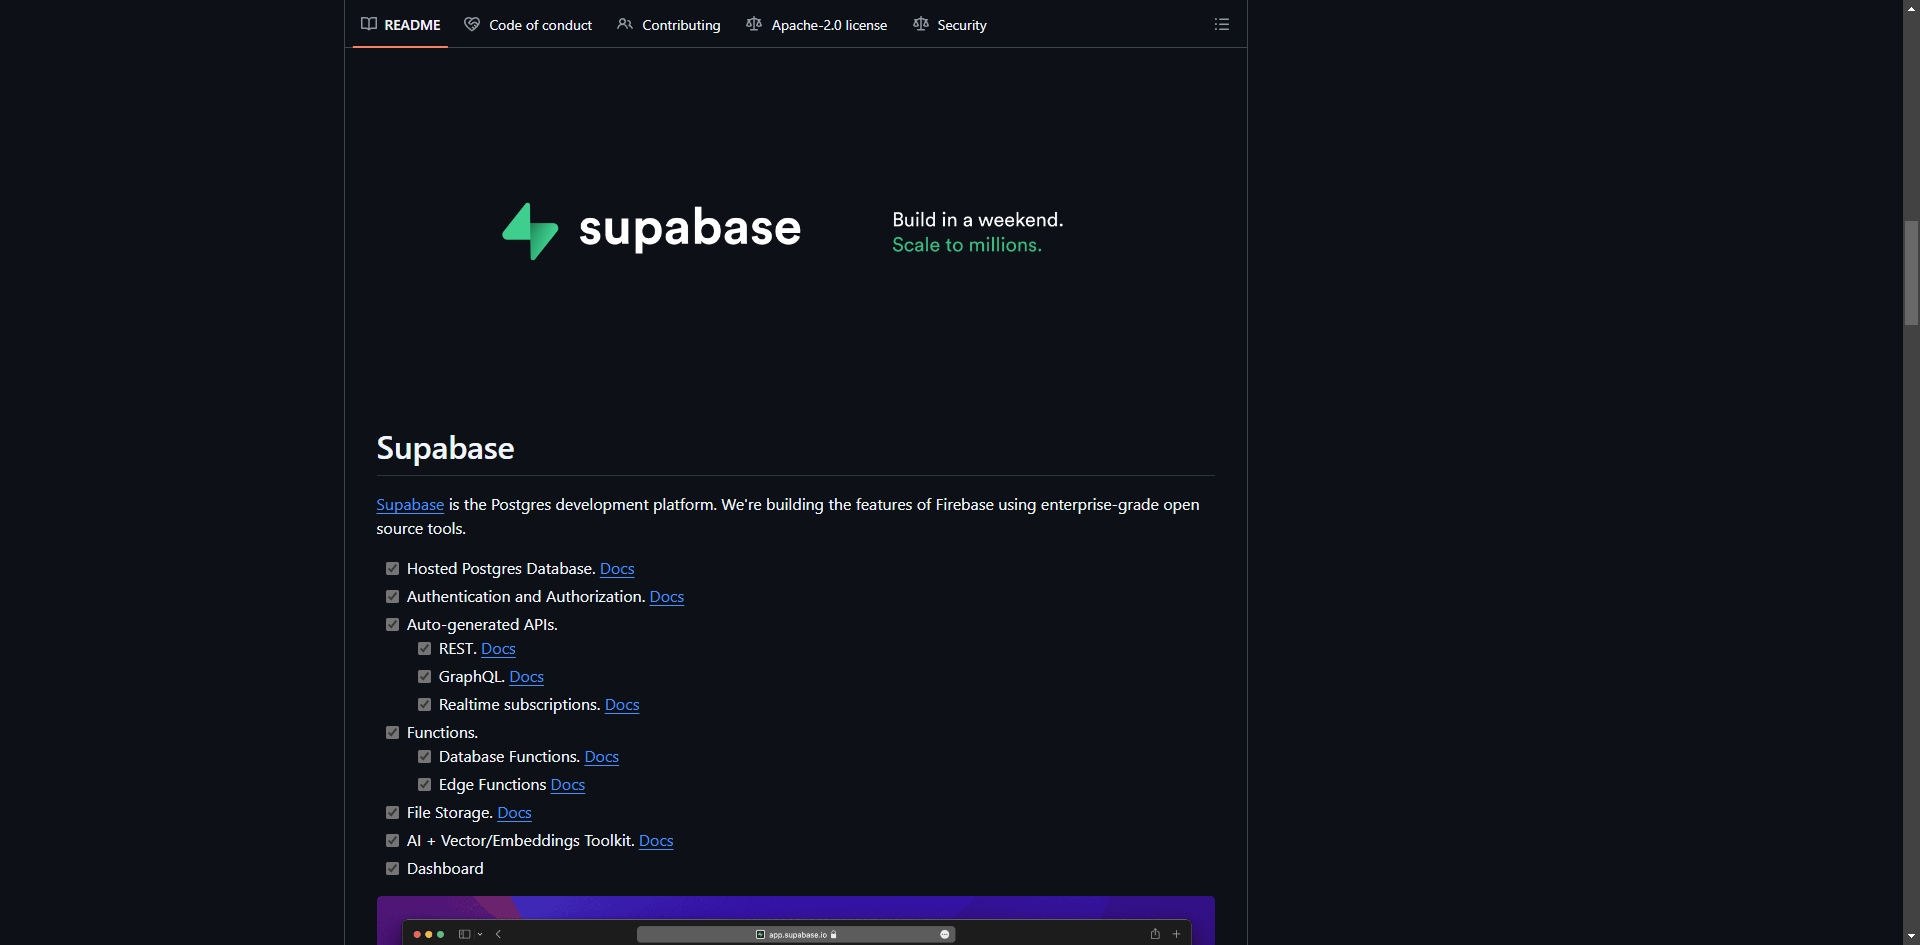Toggle Edge Functions checkbox
This screenshot has height=945, width=1920.
(424, 784)
